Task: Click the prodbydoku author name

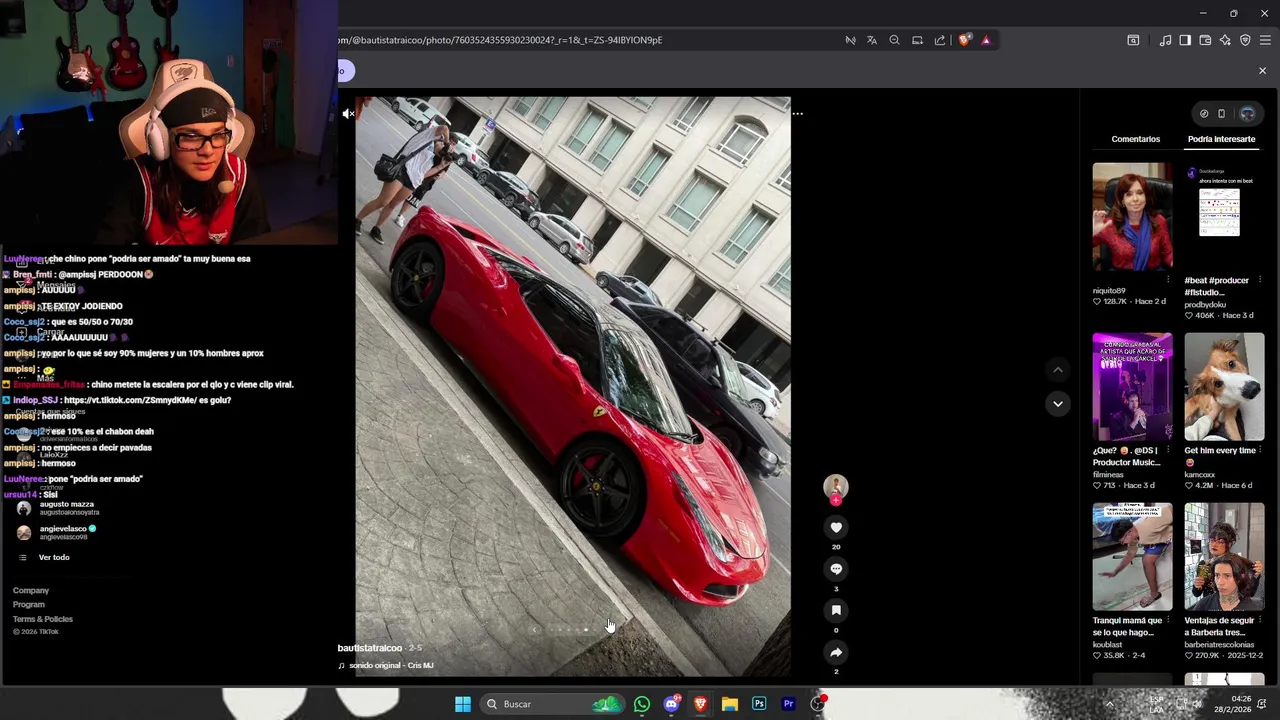Action: [x=1205, y=304]
